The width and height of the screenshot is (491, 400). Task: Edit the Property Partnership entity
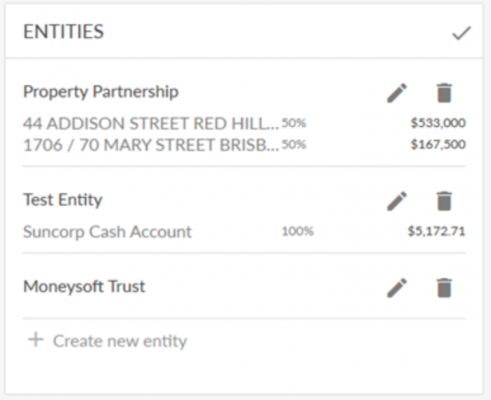(x=397, y=93)
